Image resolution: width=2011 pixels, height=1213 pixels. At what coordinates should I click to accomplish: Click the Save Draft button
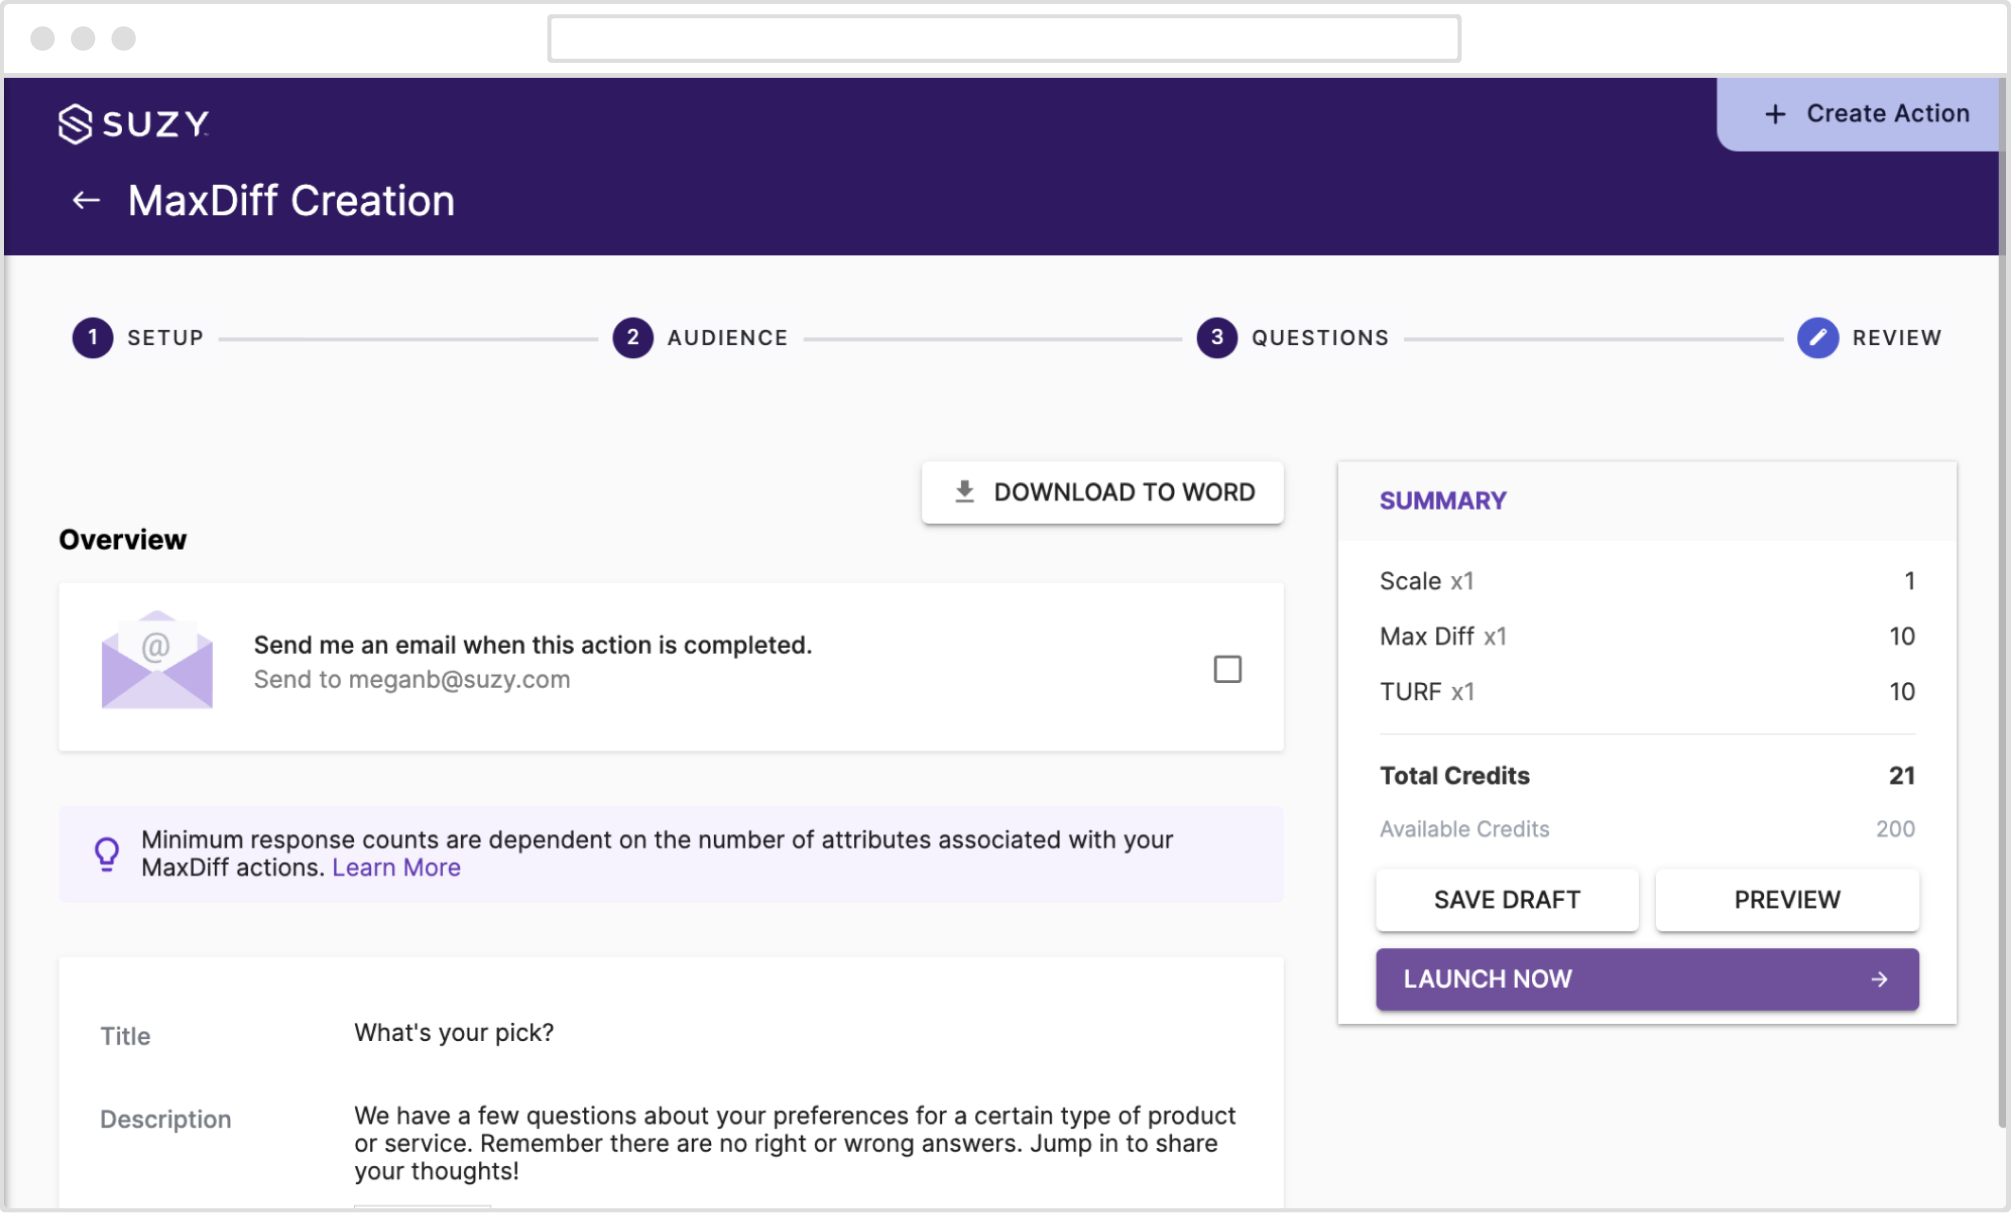1506,900
